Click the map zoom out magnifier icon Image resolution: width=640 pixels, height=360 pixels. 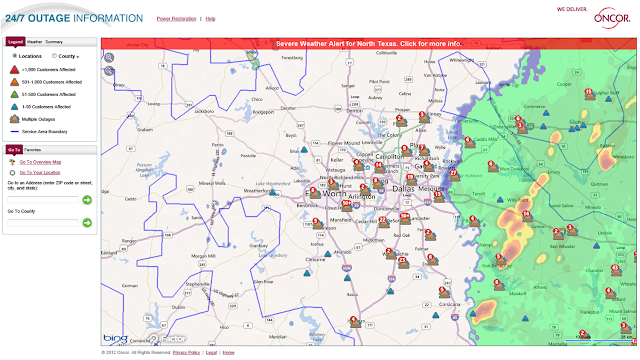[109, 71]
